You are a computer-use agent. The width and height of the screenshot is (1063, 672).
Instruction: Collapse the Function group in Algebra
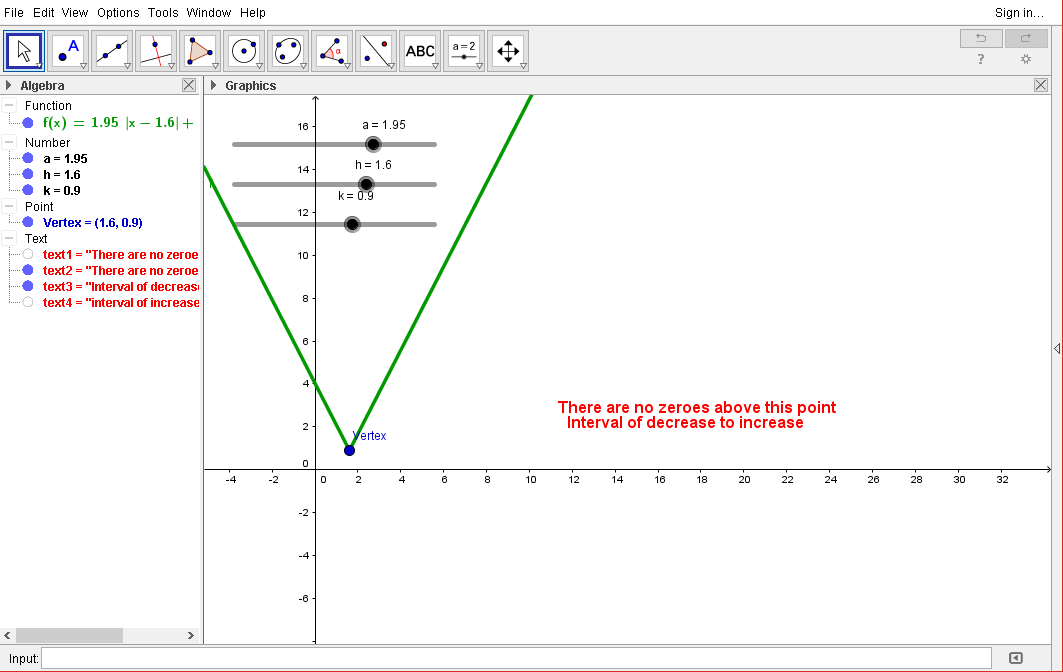click(9, 105)
